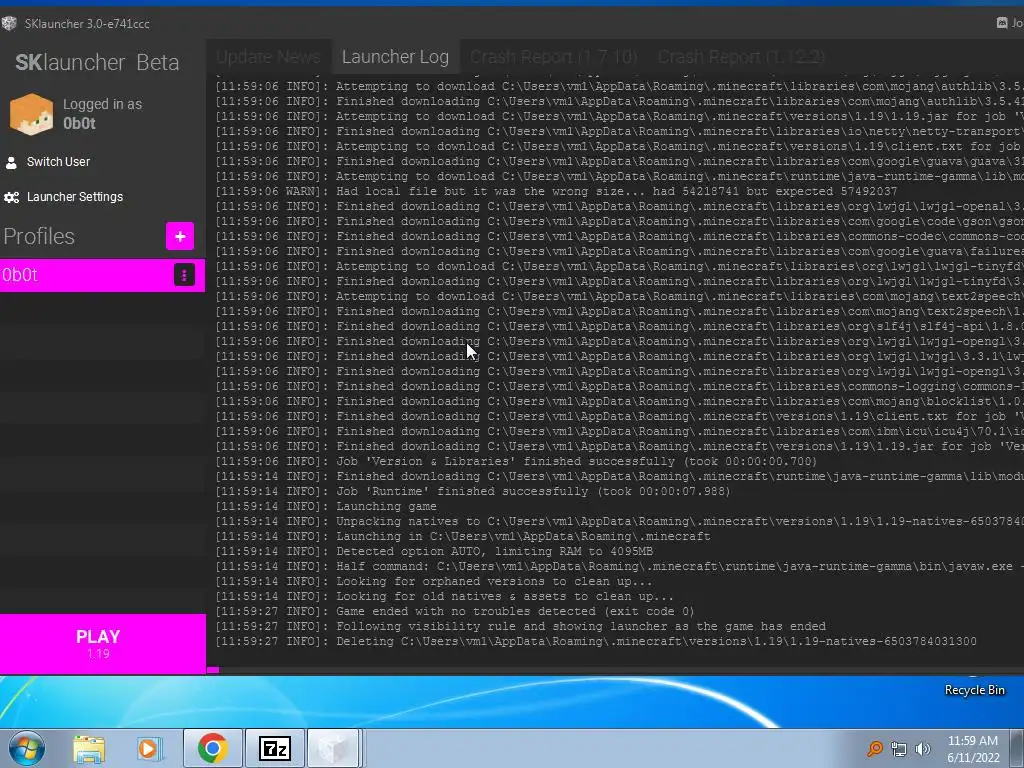Click the Profiles heading
This screenshot has width=1024, height=768.
[39, 236]
